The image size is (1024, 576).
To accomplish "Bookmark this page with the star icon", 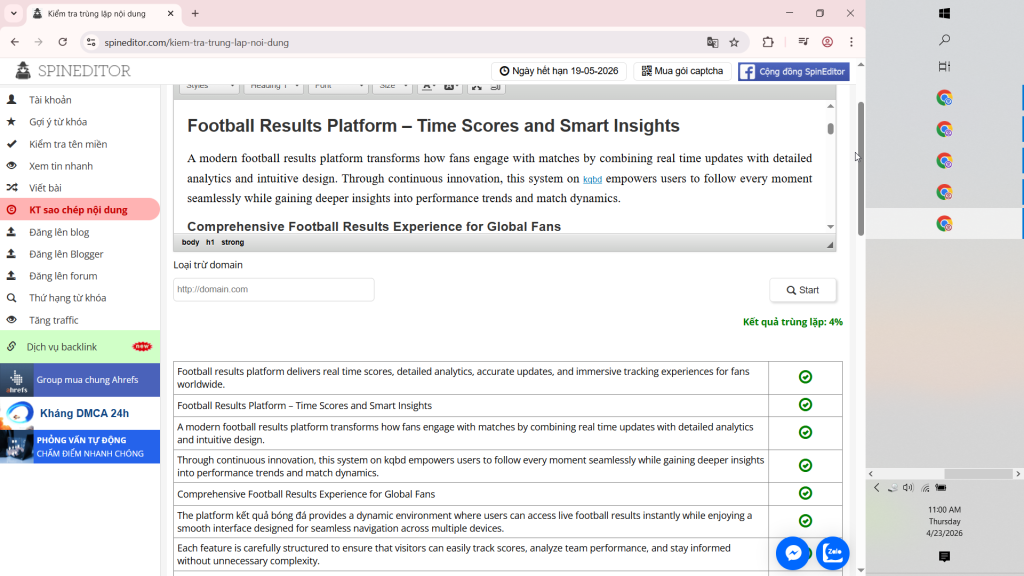I will (x=734, y=42).
